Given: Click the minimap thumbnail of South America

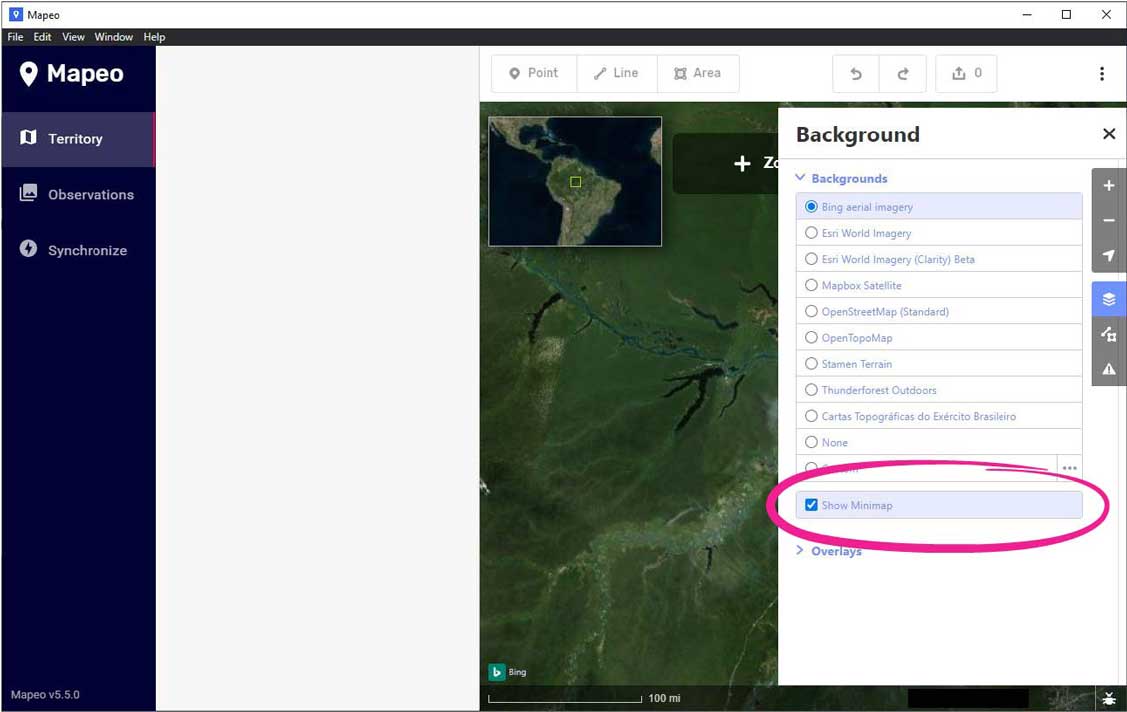Looking at the screenshot, I should coord(575,181).
